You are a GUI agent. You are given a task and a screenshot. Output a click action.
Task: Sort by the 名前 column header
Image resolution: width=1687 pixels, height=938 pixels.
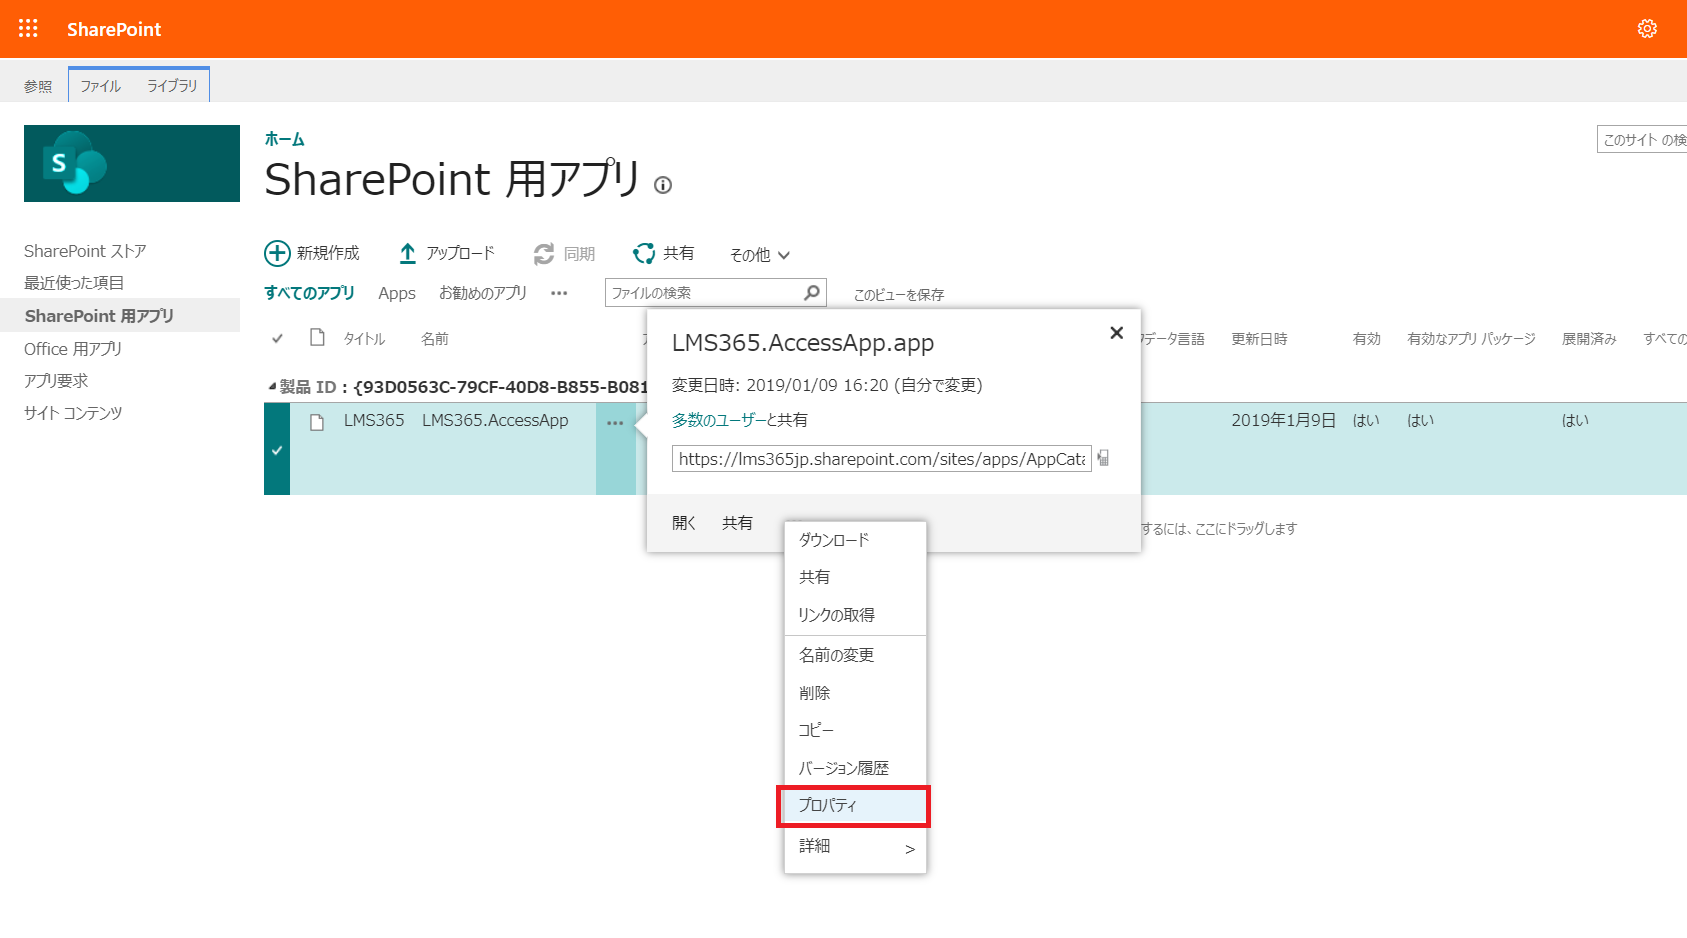pos(435,339)
